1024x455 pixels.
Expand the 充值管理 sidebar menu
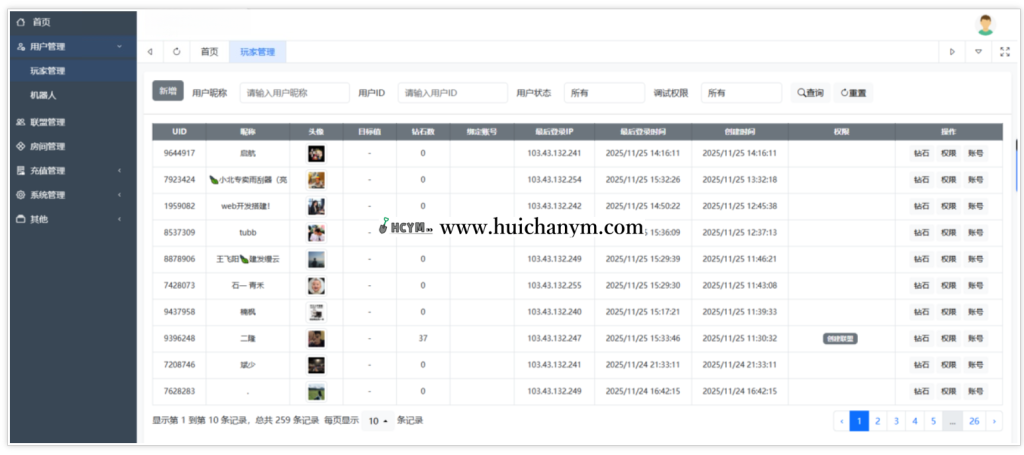coord(47,170)
